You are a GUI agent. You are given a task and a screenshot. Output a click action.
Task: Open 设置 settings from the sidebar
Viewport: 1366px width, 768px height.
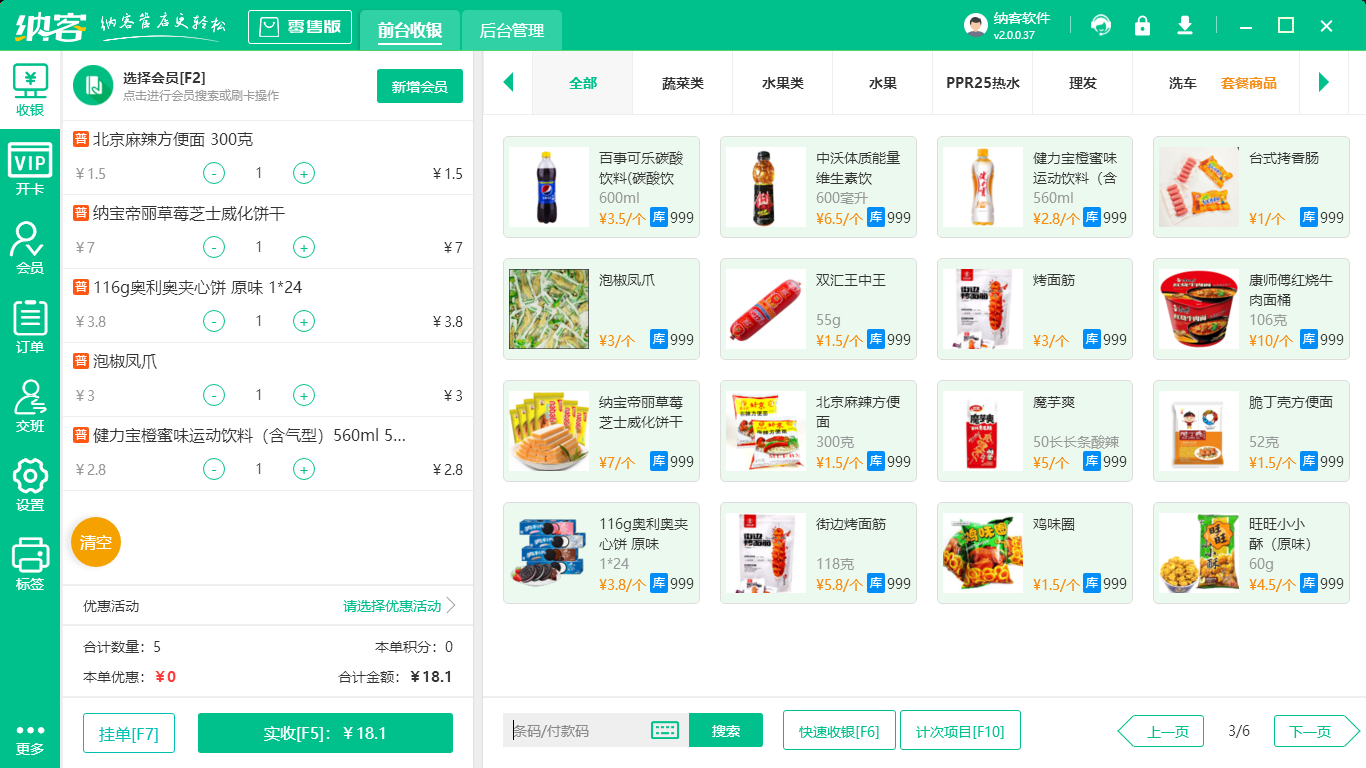click(30, 486)
